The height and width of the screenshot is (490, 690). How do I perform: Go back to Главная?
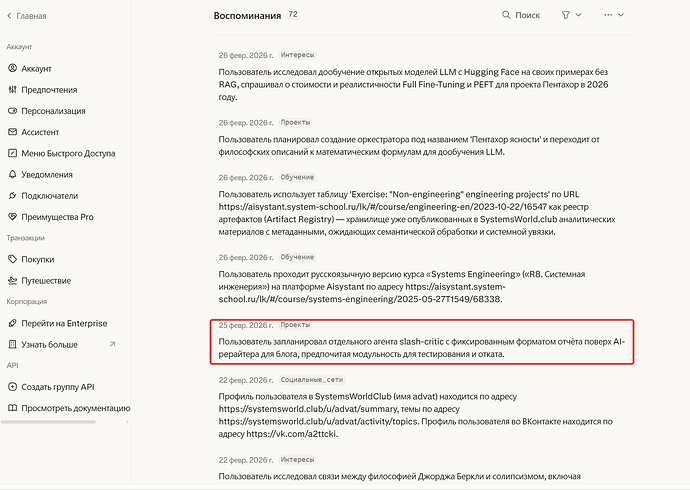(27, 16)
